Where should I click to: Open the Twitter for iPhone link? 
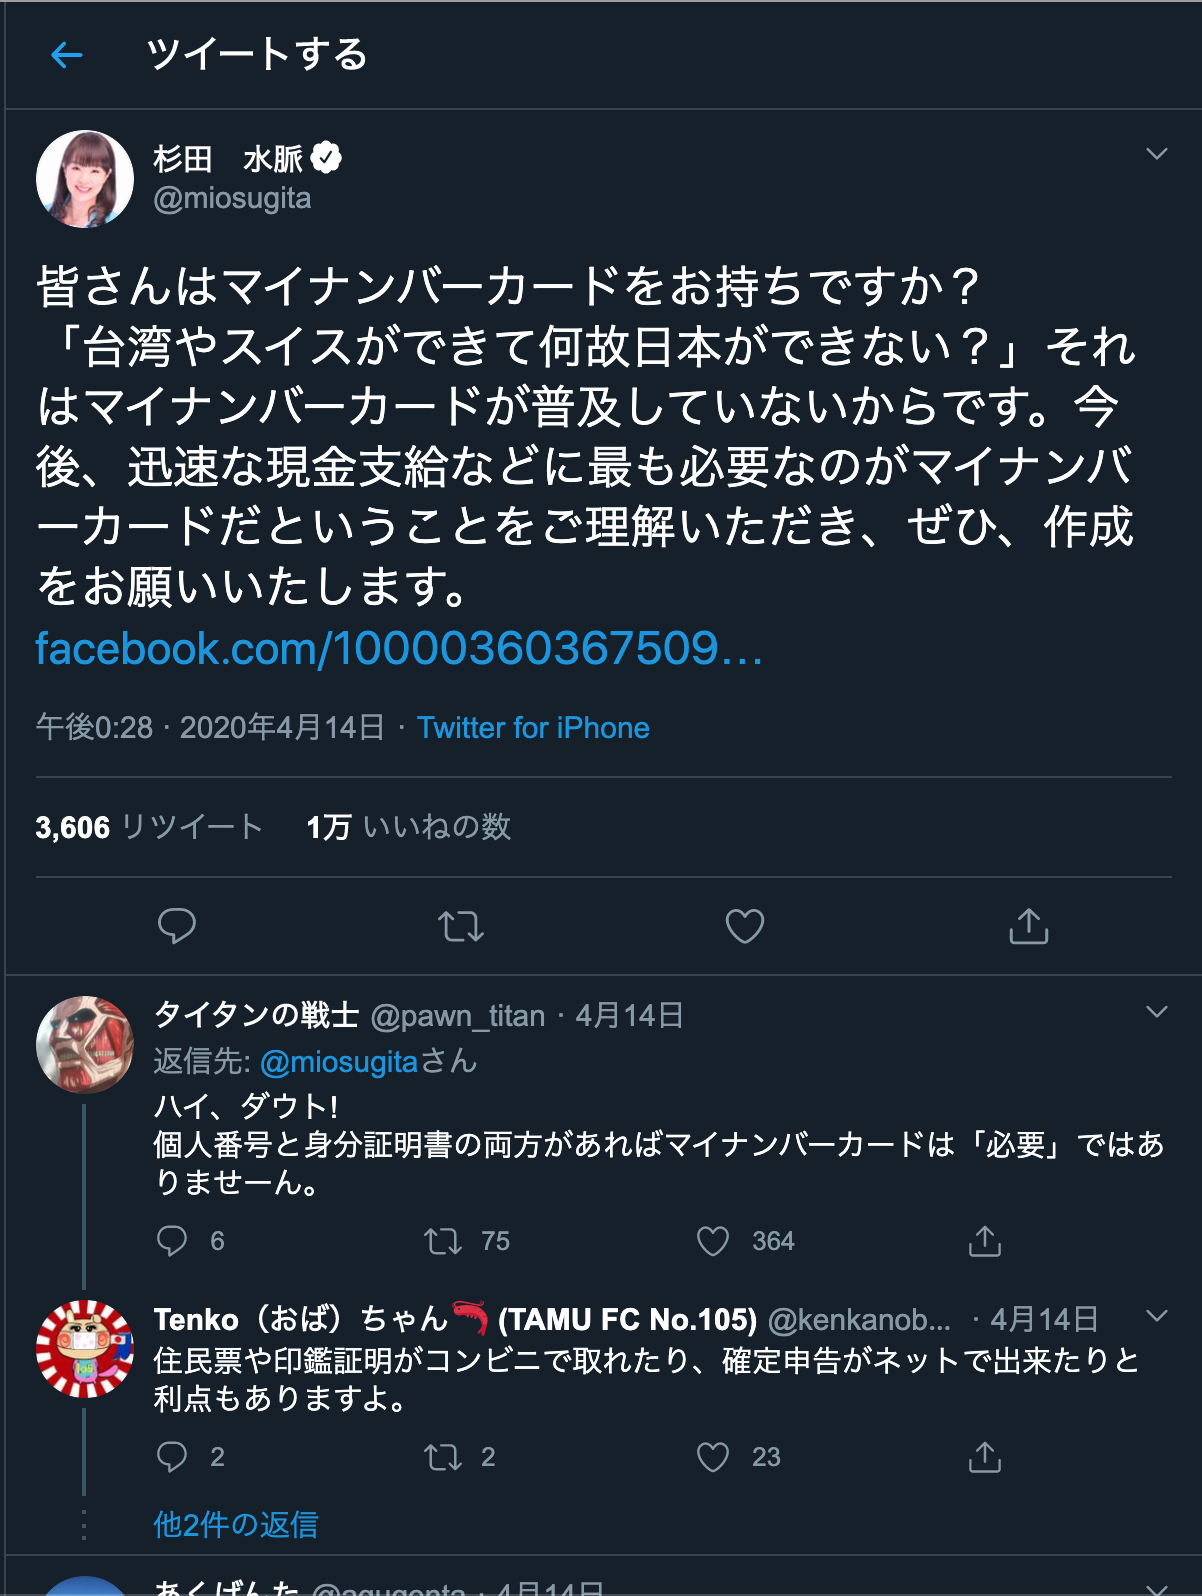(x=533, y=728)
